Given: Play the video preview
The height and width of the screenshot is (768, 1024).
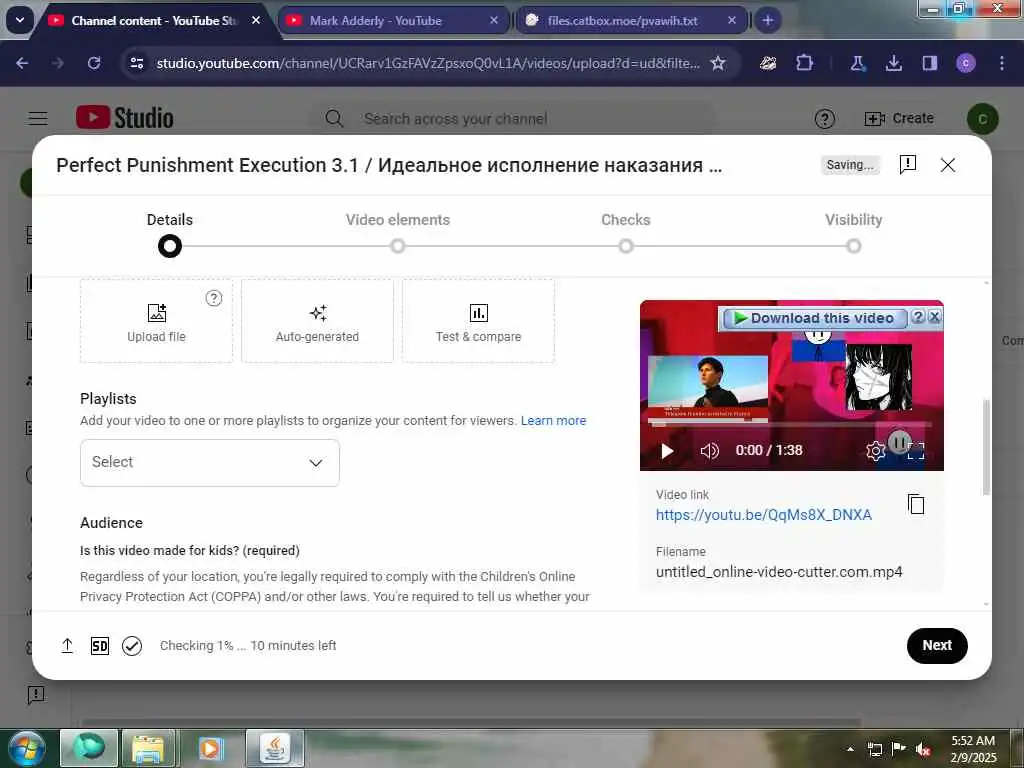Looking at the screenshot, I should (x=667, y=451).
